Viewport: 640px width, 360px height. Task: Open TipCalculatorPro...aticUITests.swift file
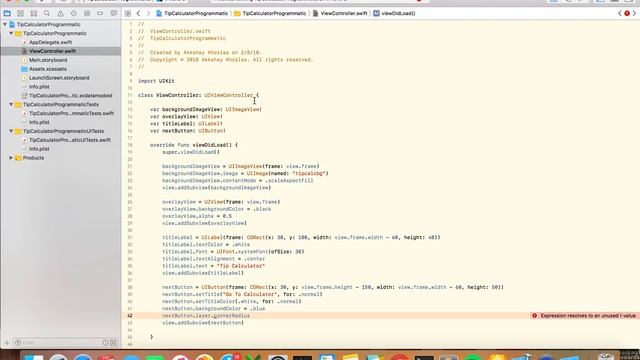(x=69, y=140)
